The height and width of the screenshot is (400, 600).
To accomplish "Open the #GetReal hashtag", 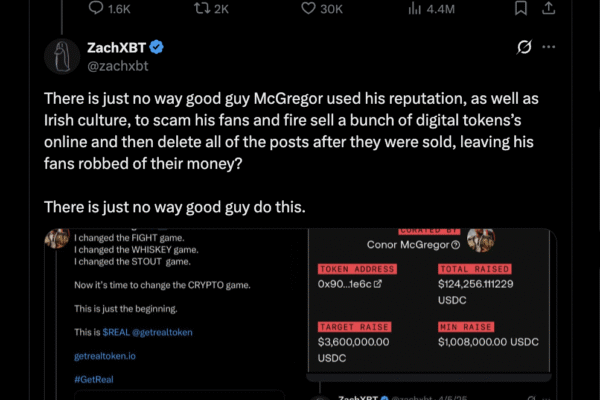I will click(x=94, y=379).
